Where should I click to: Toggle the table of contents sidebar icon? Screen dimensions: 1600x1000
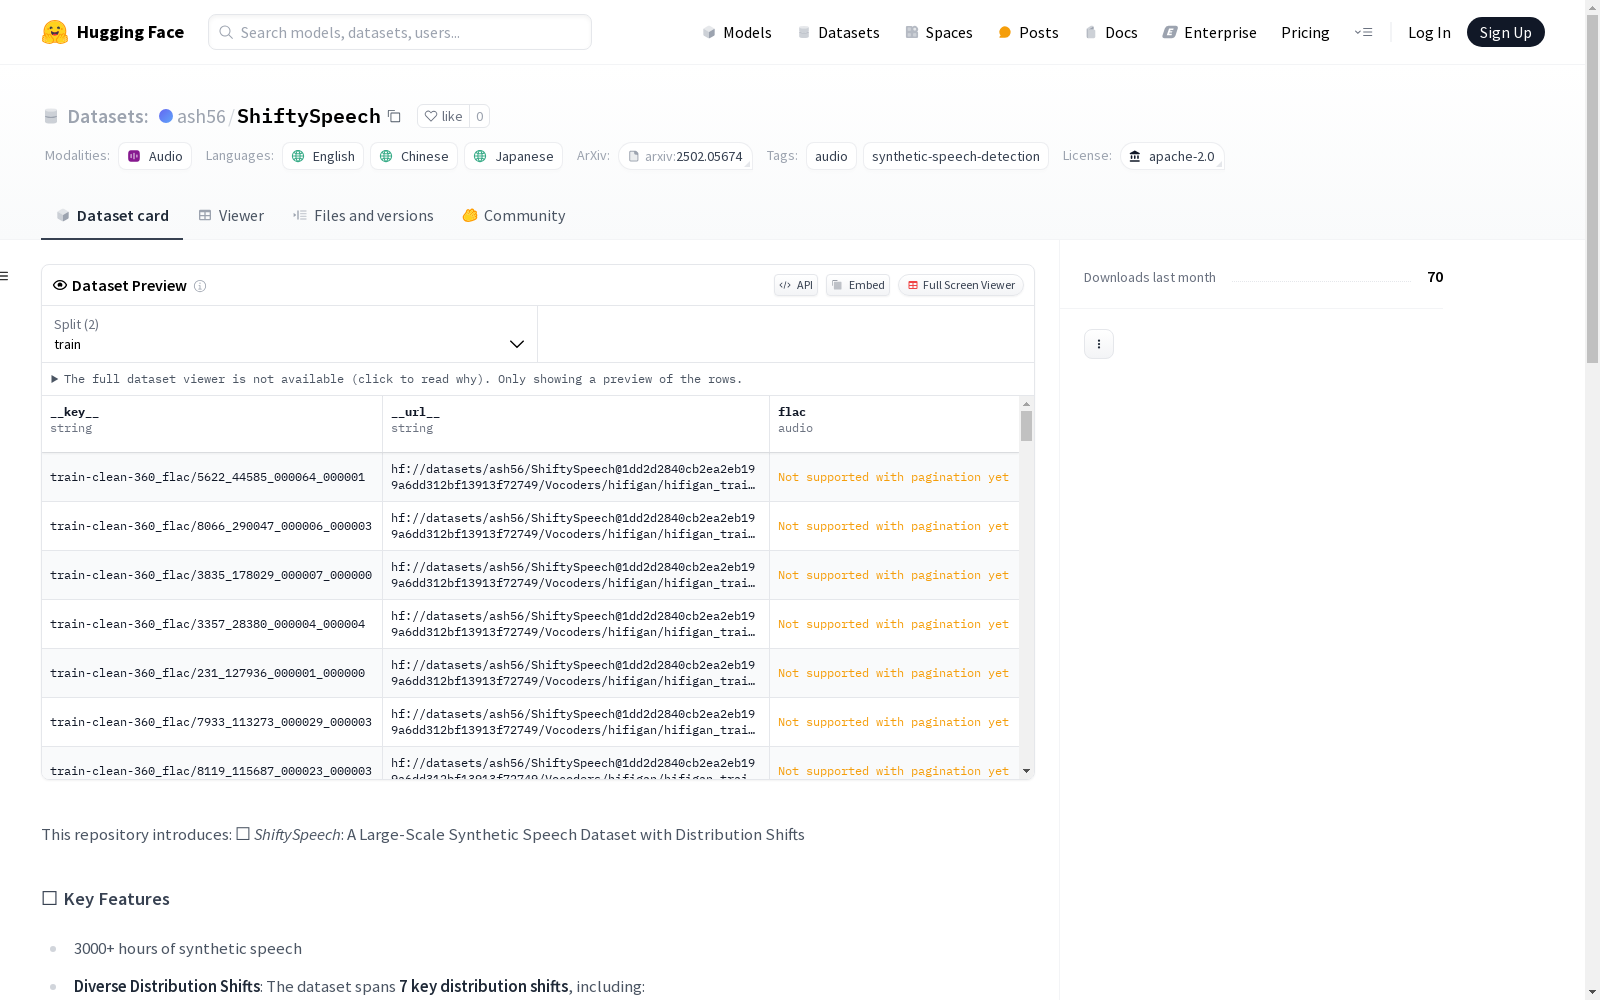coord(5,276)
